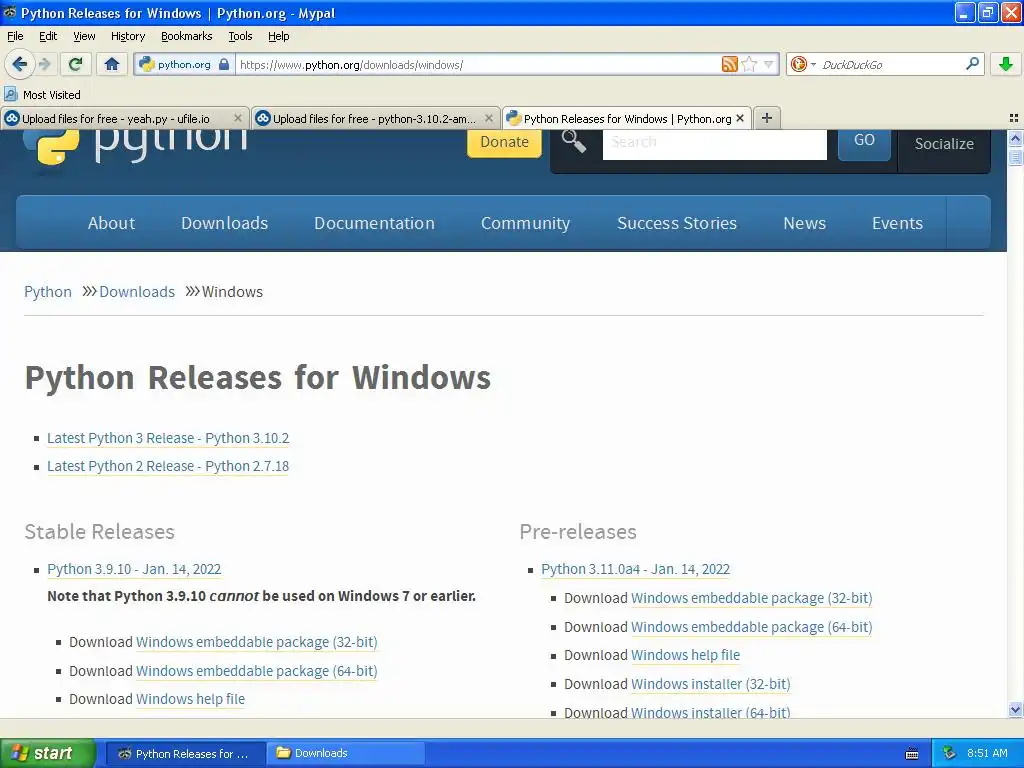Open the Help menu
This screenshot has height=768, width=1024.
[x=279, y=37]
